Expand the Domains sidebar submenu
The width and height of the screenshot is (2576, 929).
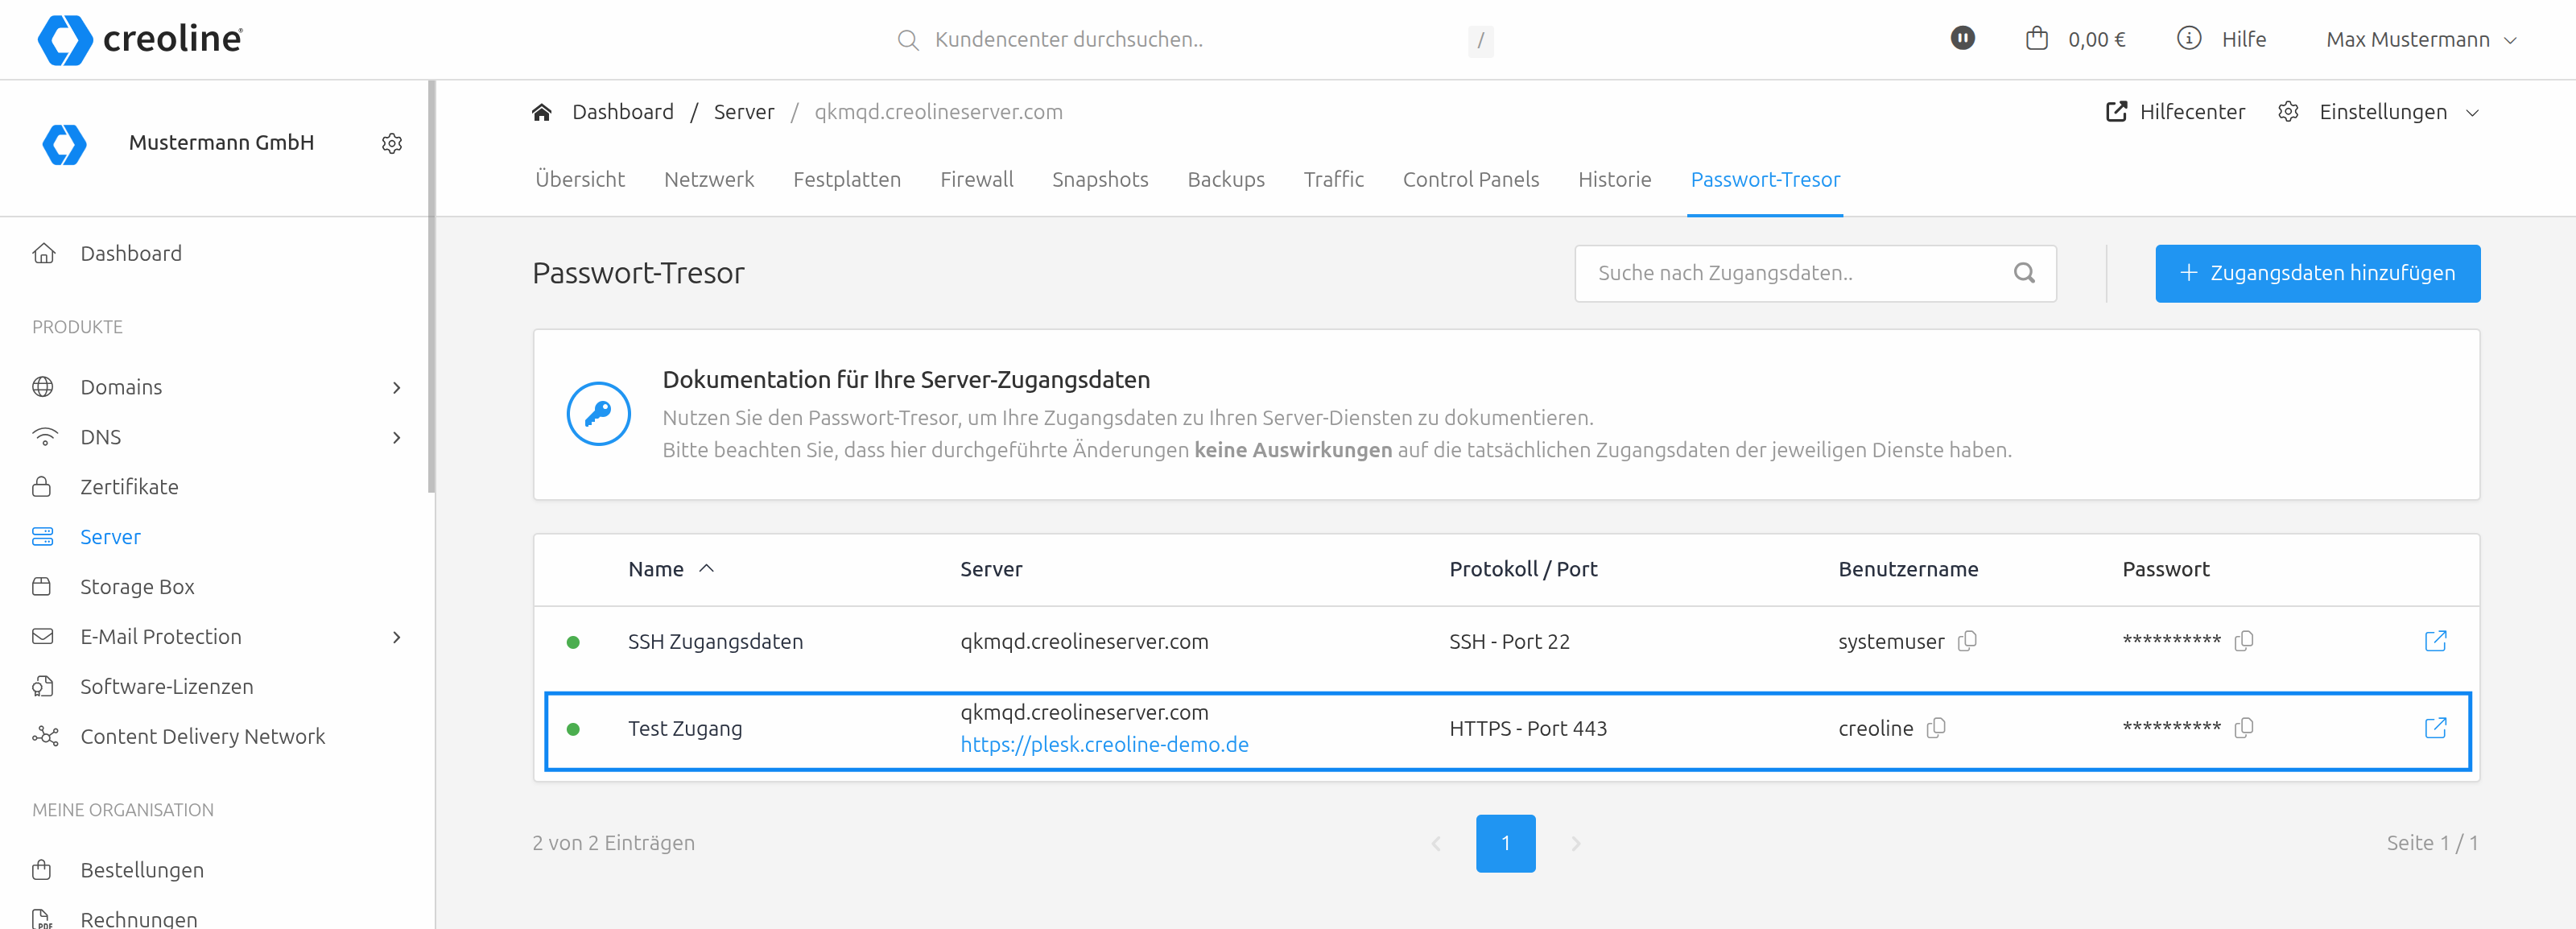tap(397, 387)
